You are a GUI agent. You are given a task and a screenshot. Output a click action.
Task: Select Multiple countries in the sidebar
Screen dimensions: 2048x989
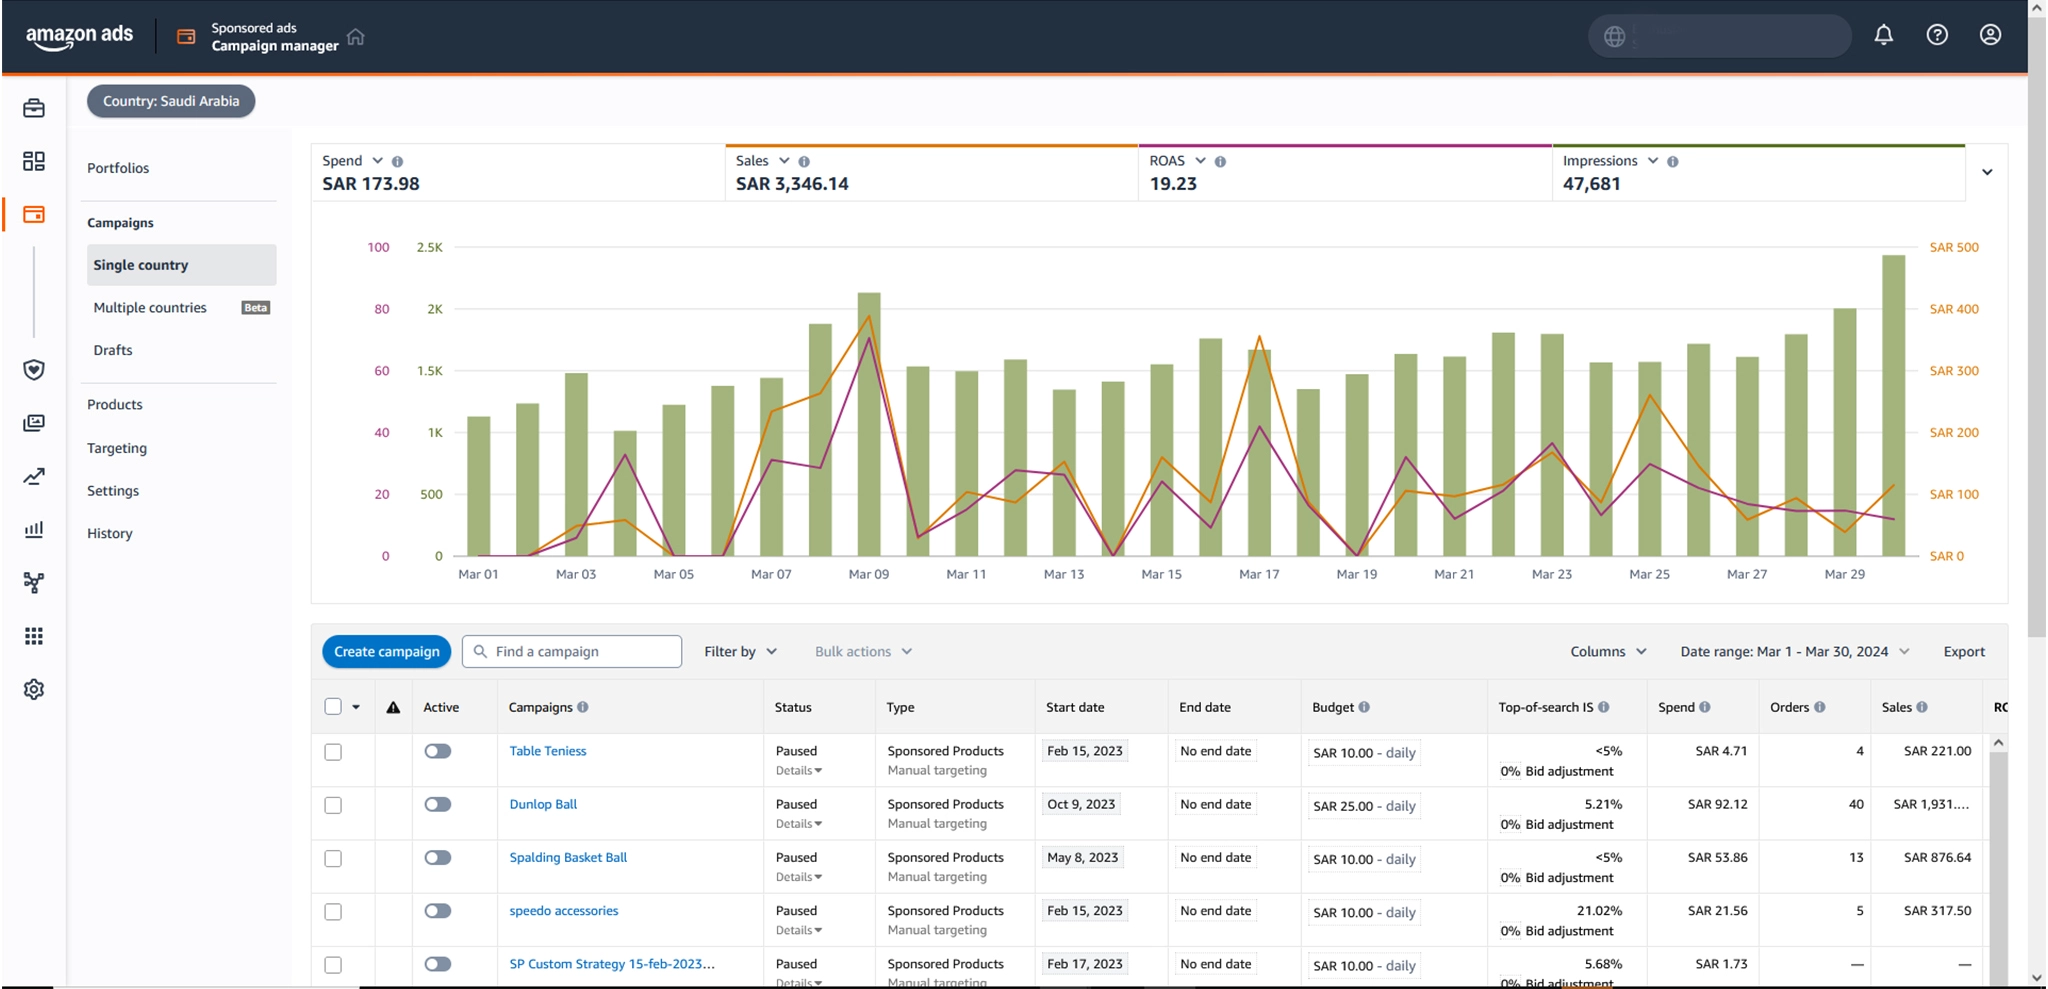point(150,308)
